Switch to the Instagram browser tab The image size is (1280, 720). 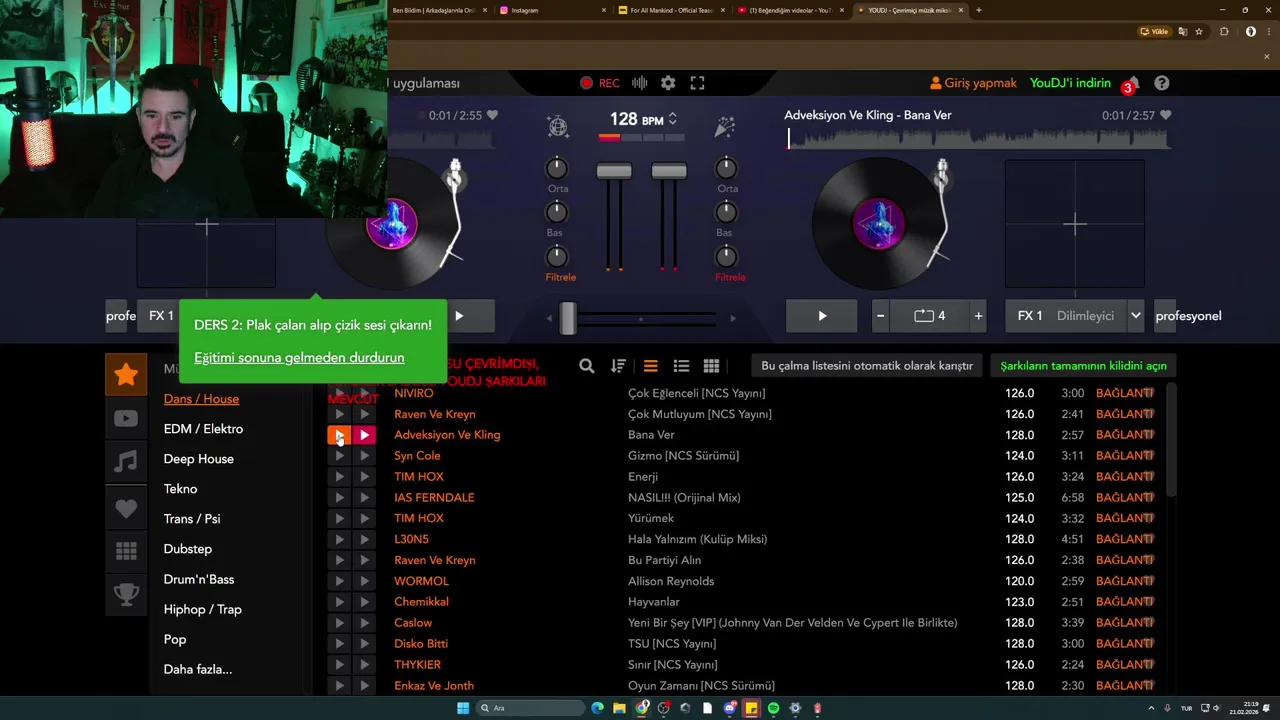coord(550,10)
